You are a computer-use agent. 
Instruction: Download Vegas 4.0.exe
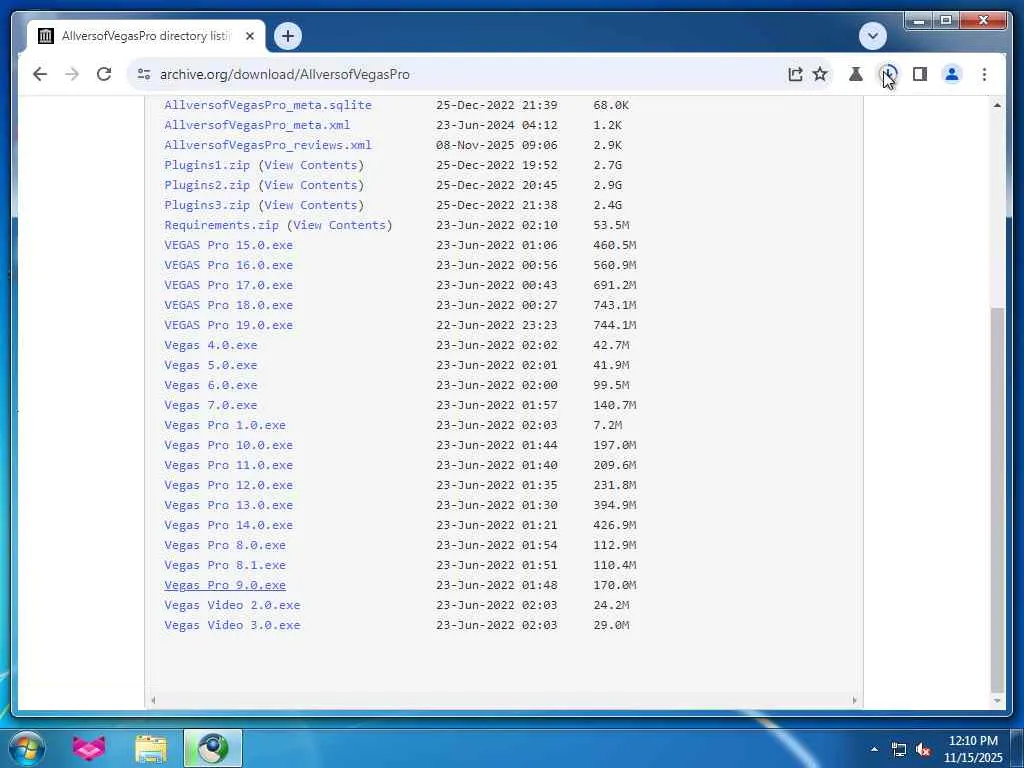[211, 345]
